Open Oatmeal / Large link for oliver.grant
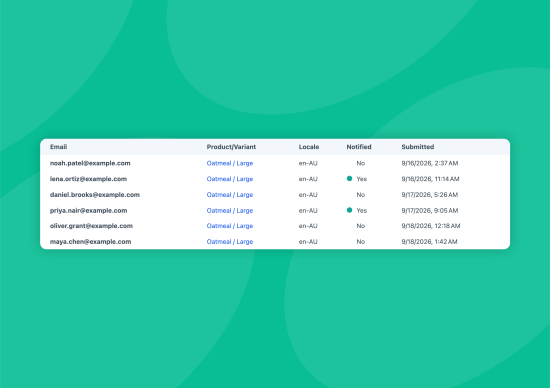Viewport: 550px width, 388px height. pos(230,226)
